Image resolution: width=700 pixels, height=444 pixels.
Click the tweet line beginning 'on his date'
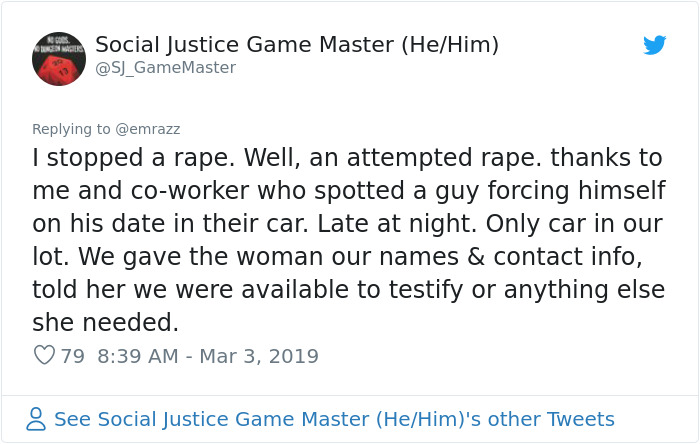click(x=340, y=224)
